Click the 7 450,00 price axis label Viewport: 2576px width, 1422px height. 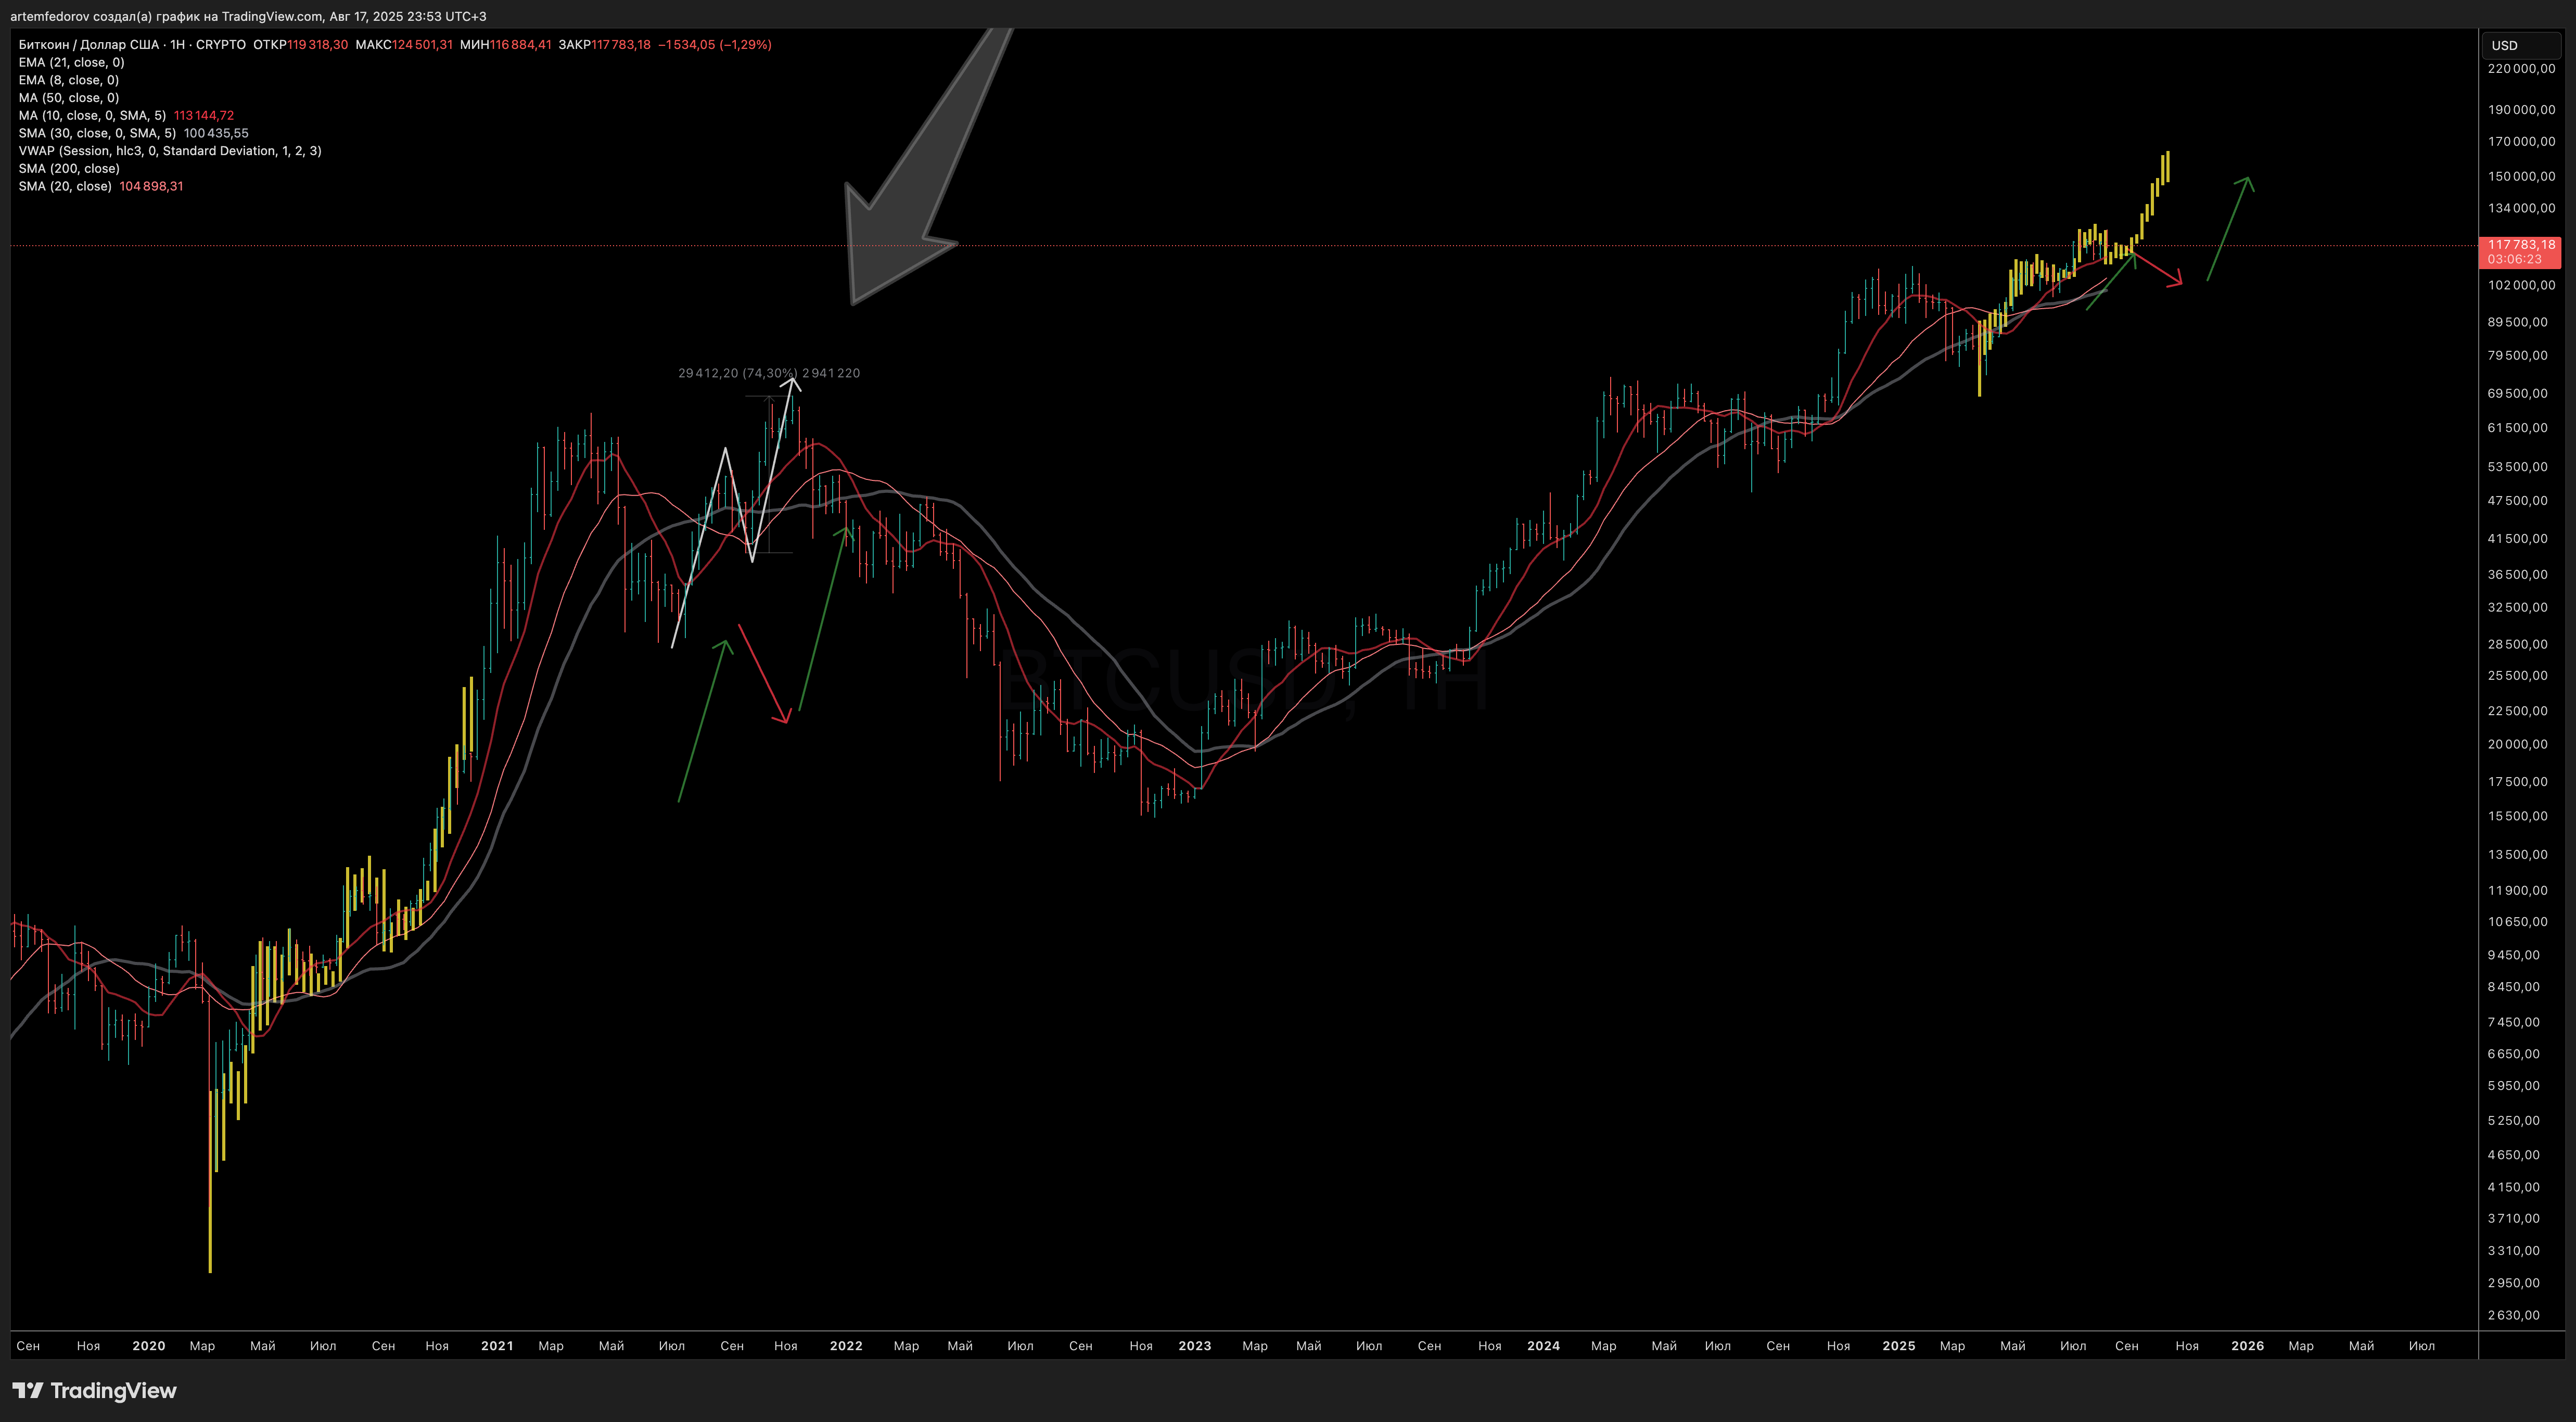click(2514, 1023)
